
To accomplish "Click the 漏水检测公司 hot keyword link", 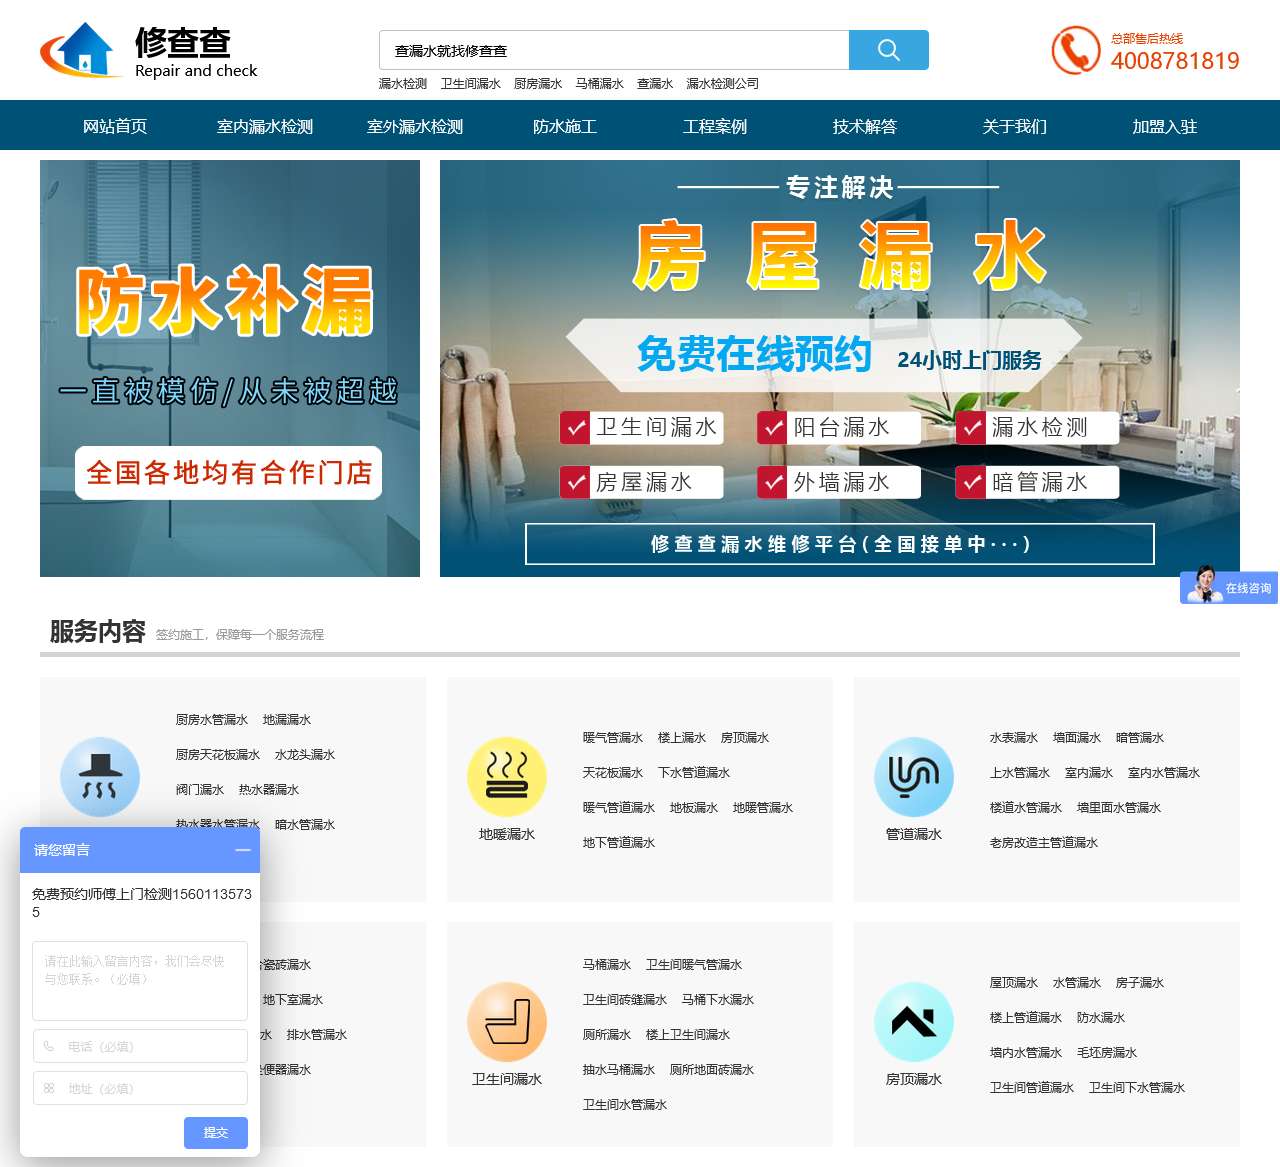I will click(x=723, y=84).
